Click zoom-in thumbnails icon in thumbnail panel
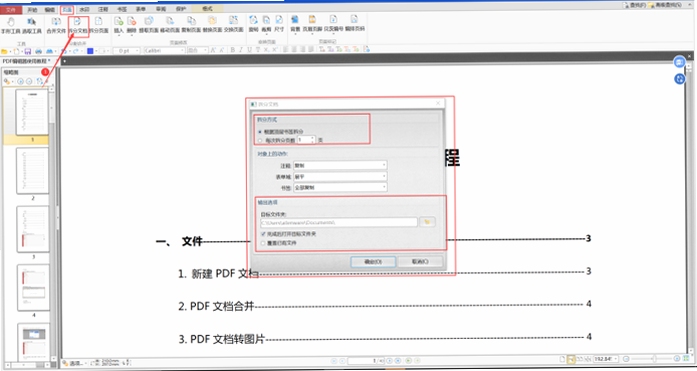The width and height of the screenshot is (697, 371). 20,81
